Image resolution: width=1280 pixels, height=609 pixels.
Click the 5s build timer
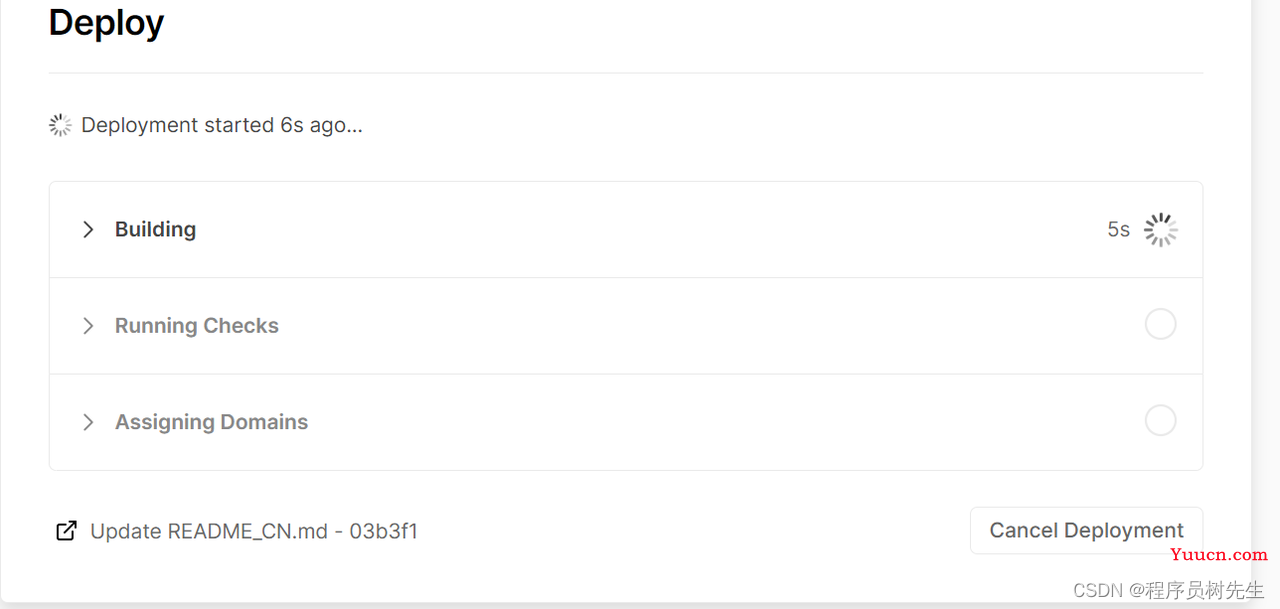(x=1118, y=230)
